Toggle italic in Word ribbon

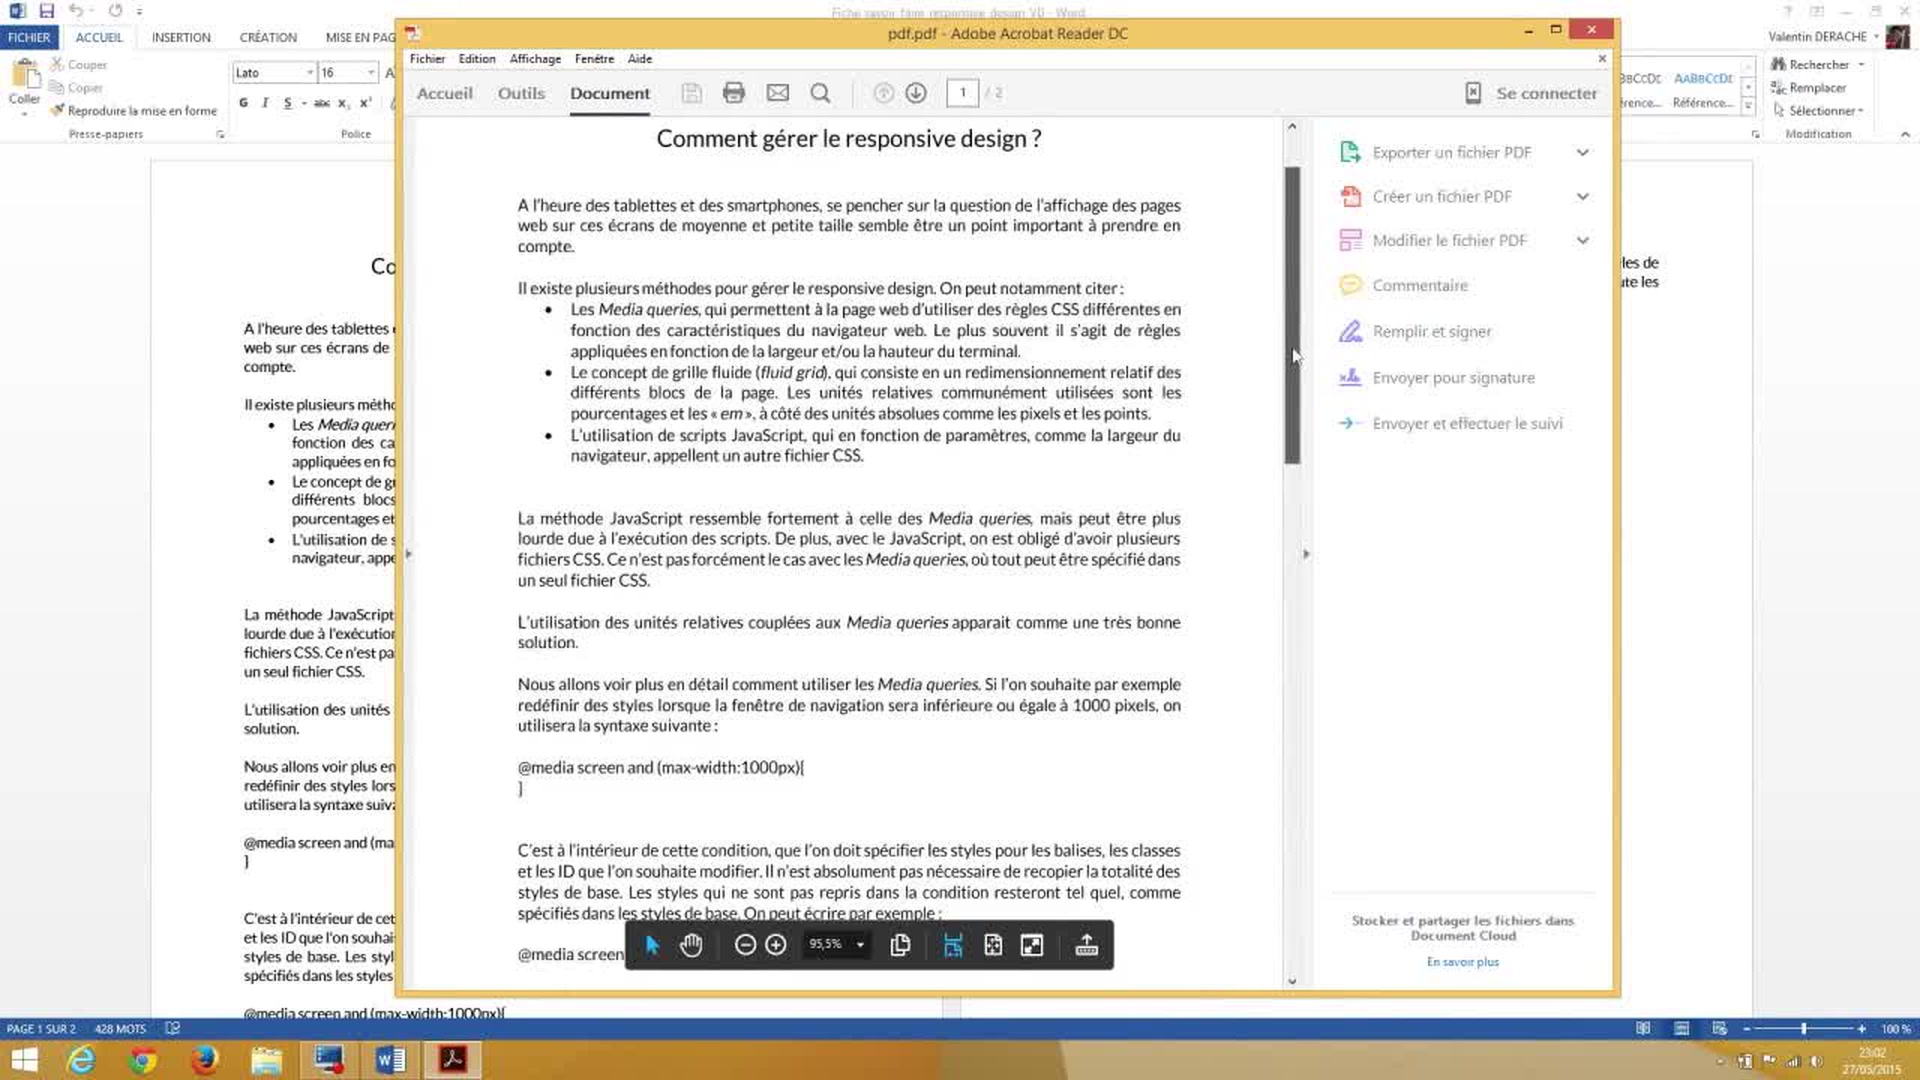click(265, 103)
